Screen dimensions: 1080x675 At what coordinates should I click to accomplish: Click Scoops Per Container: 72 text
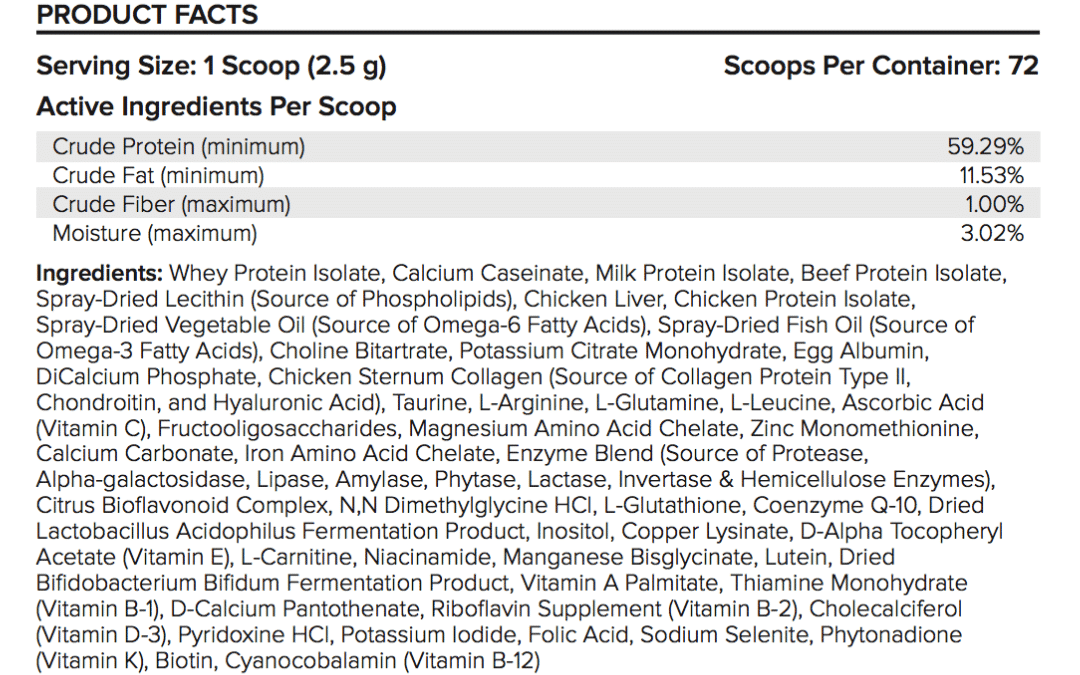pos(881,65)
